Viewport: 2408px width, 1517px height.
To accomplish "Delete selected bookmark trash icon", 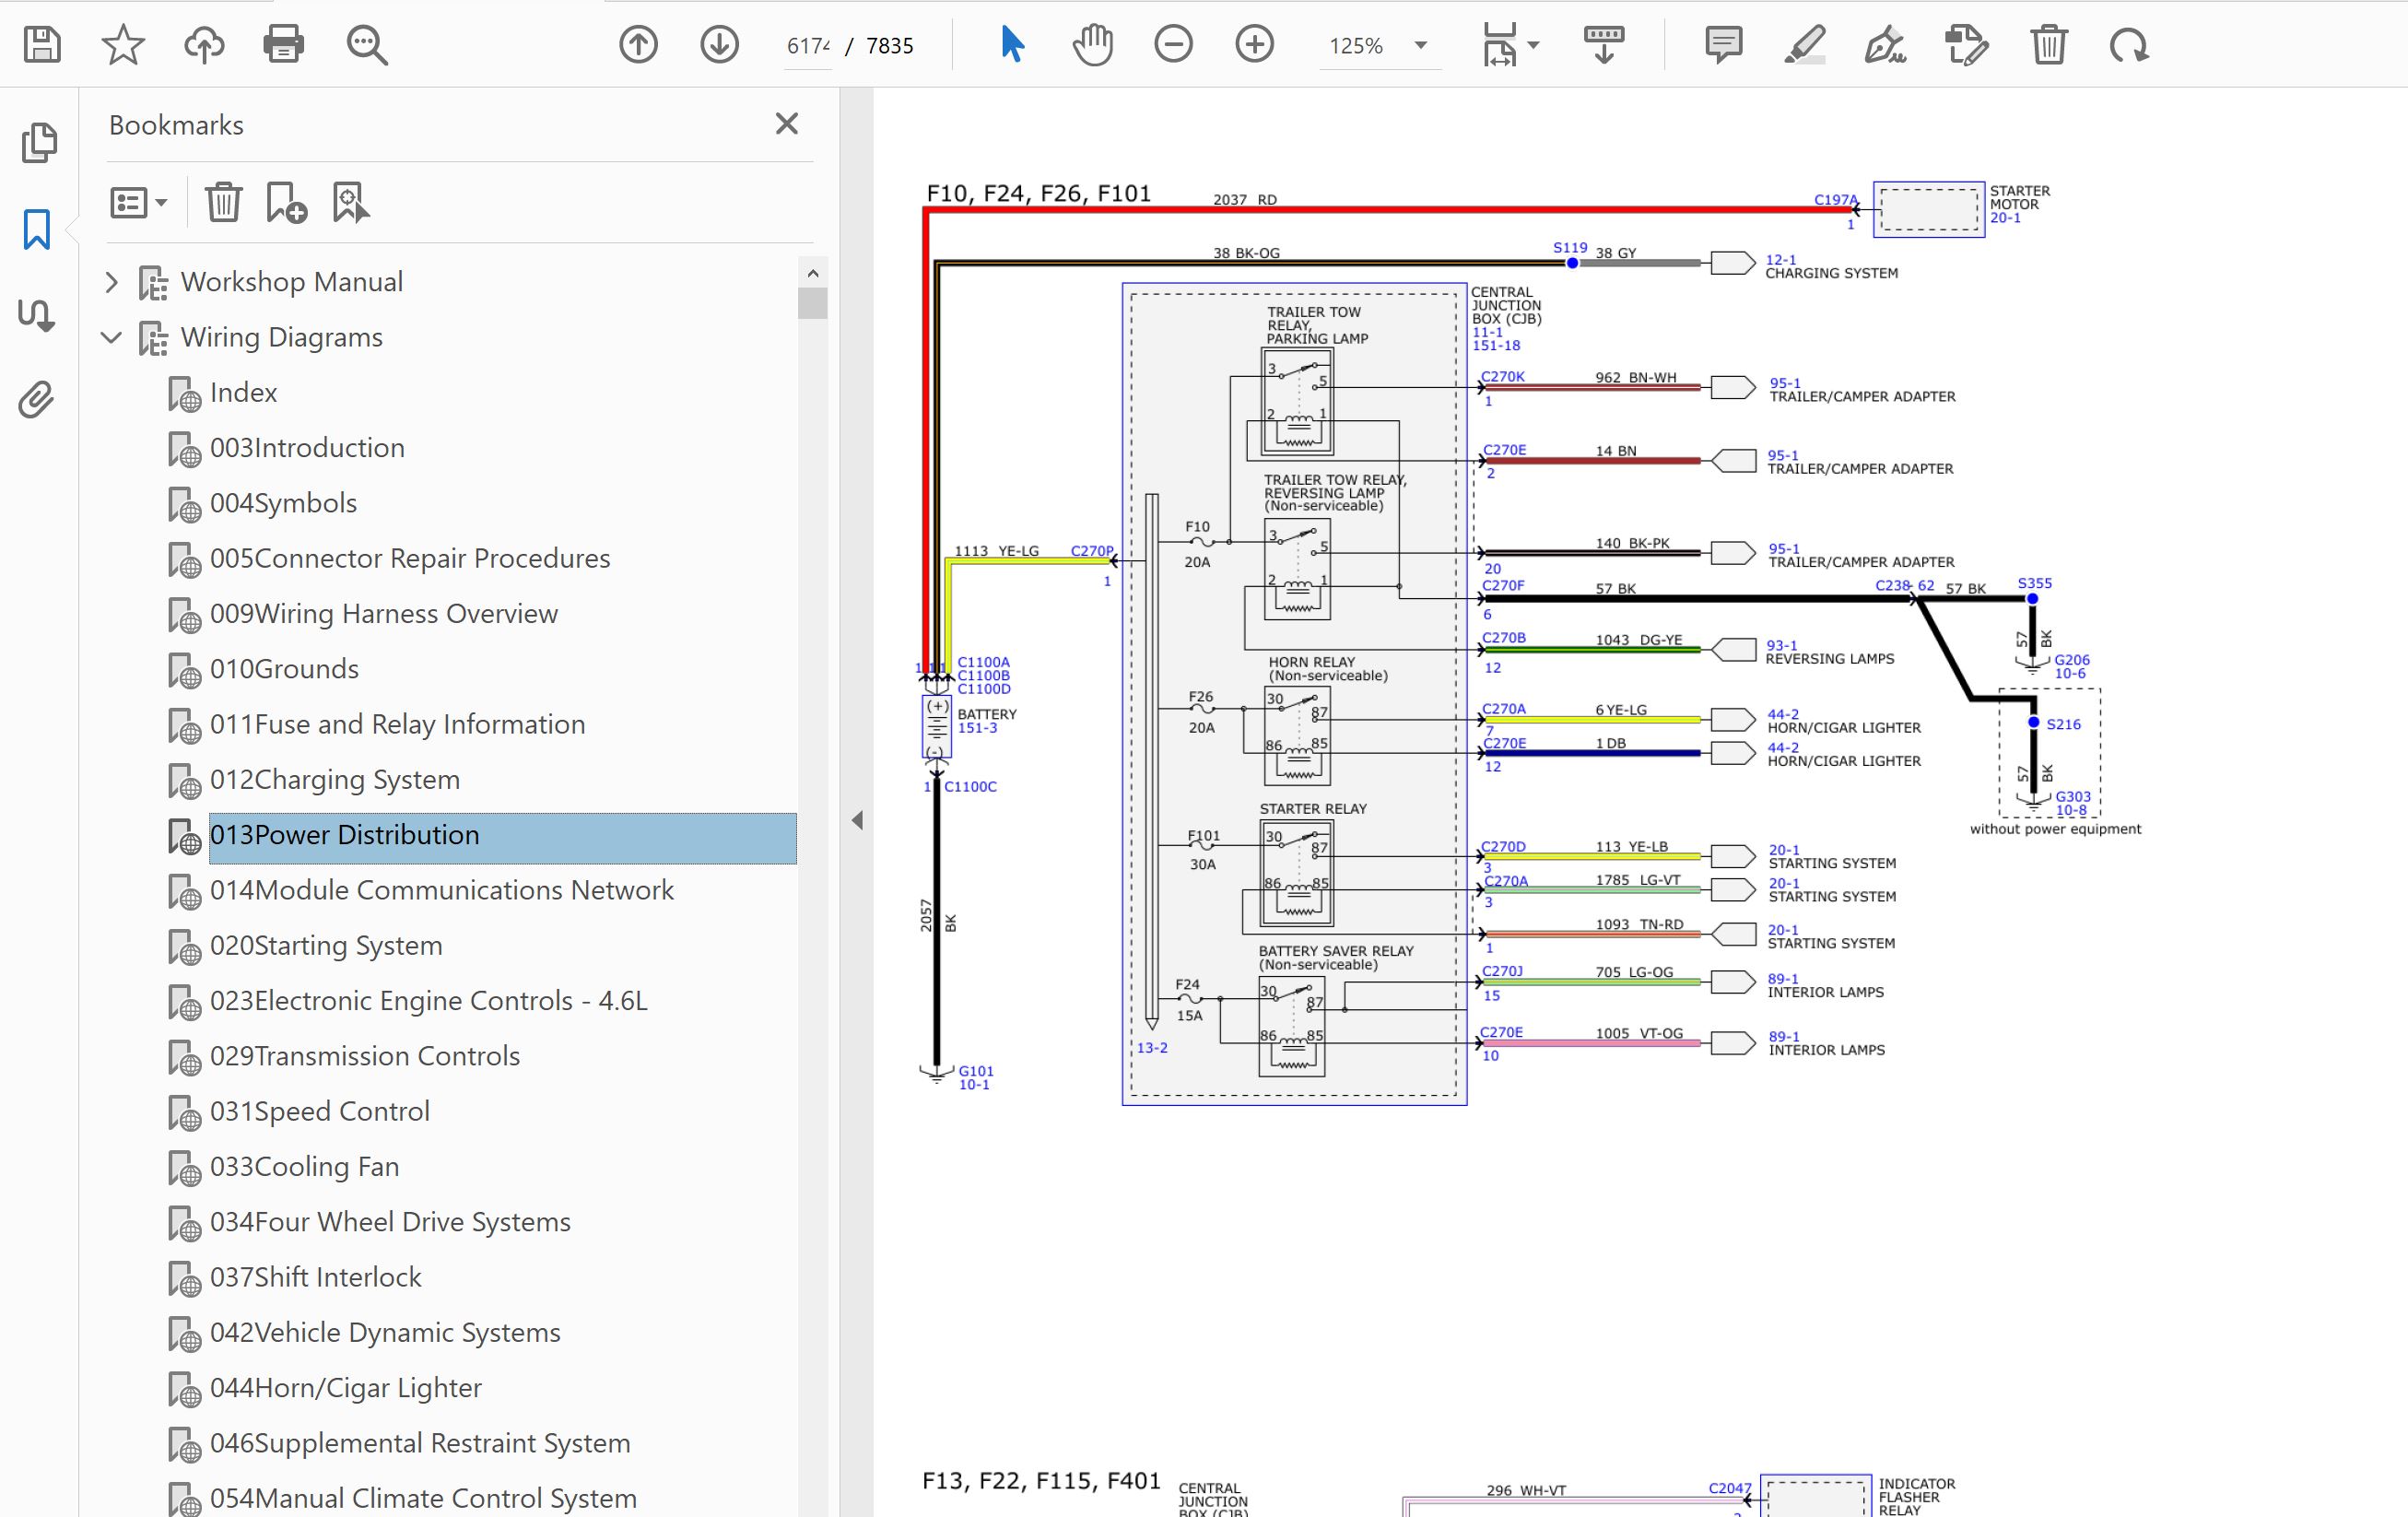I will coord(223,203).
